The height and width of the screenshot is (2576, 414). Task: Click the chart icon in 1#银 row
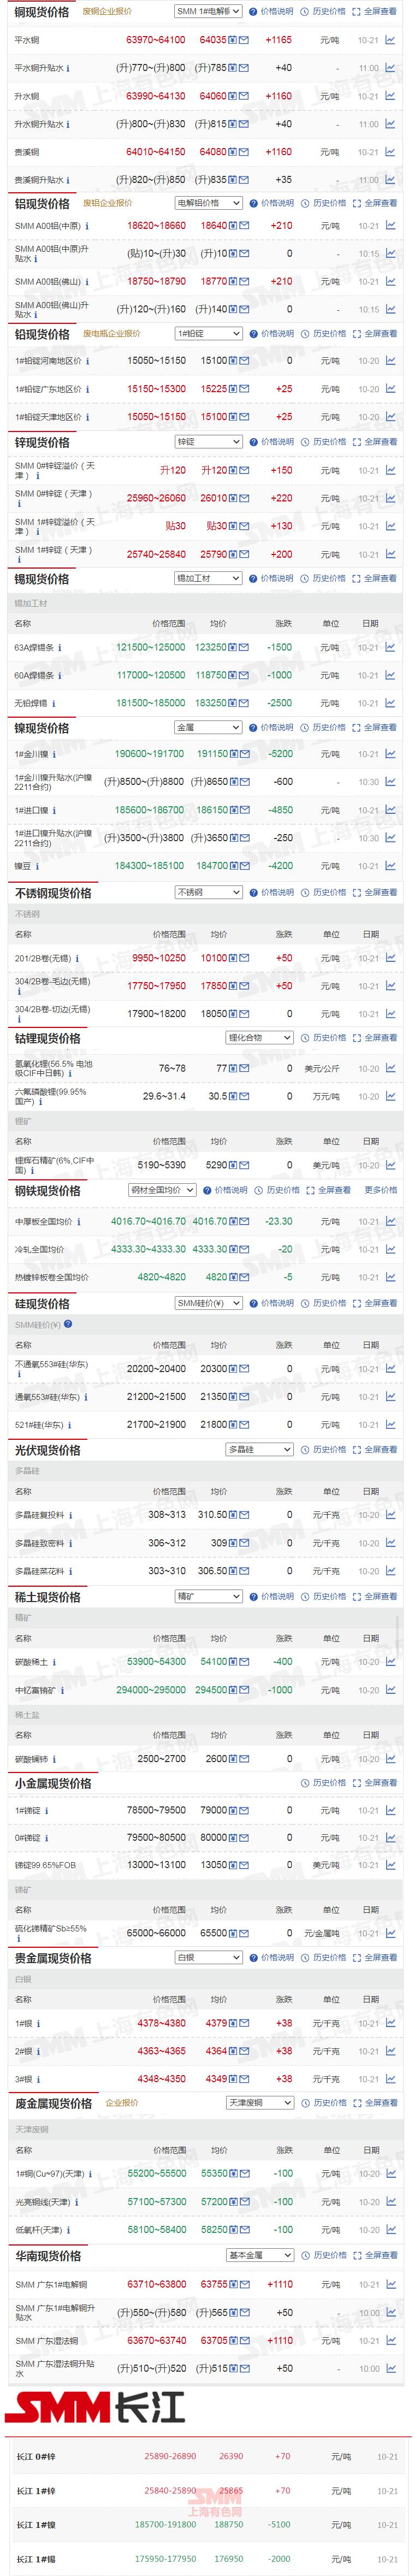[390, 2023]
